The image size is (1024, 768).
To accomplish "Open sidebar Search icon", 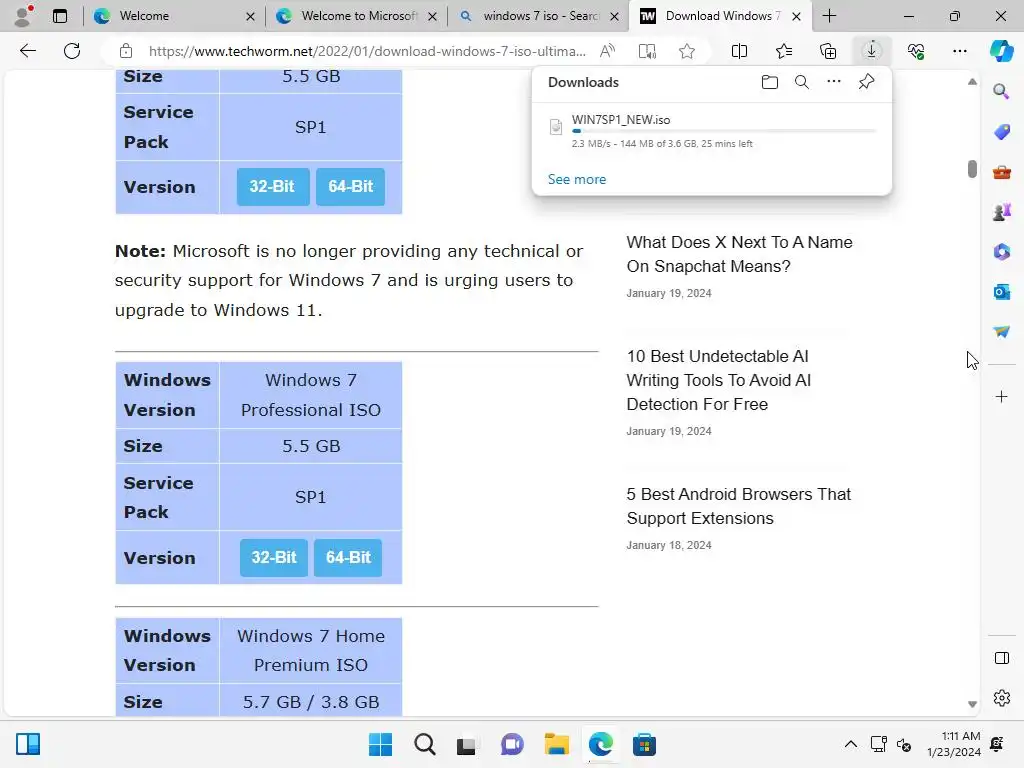I will [x=1001, y=91].
